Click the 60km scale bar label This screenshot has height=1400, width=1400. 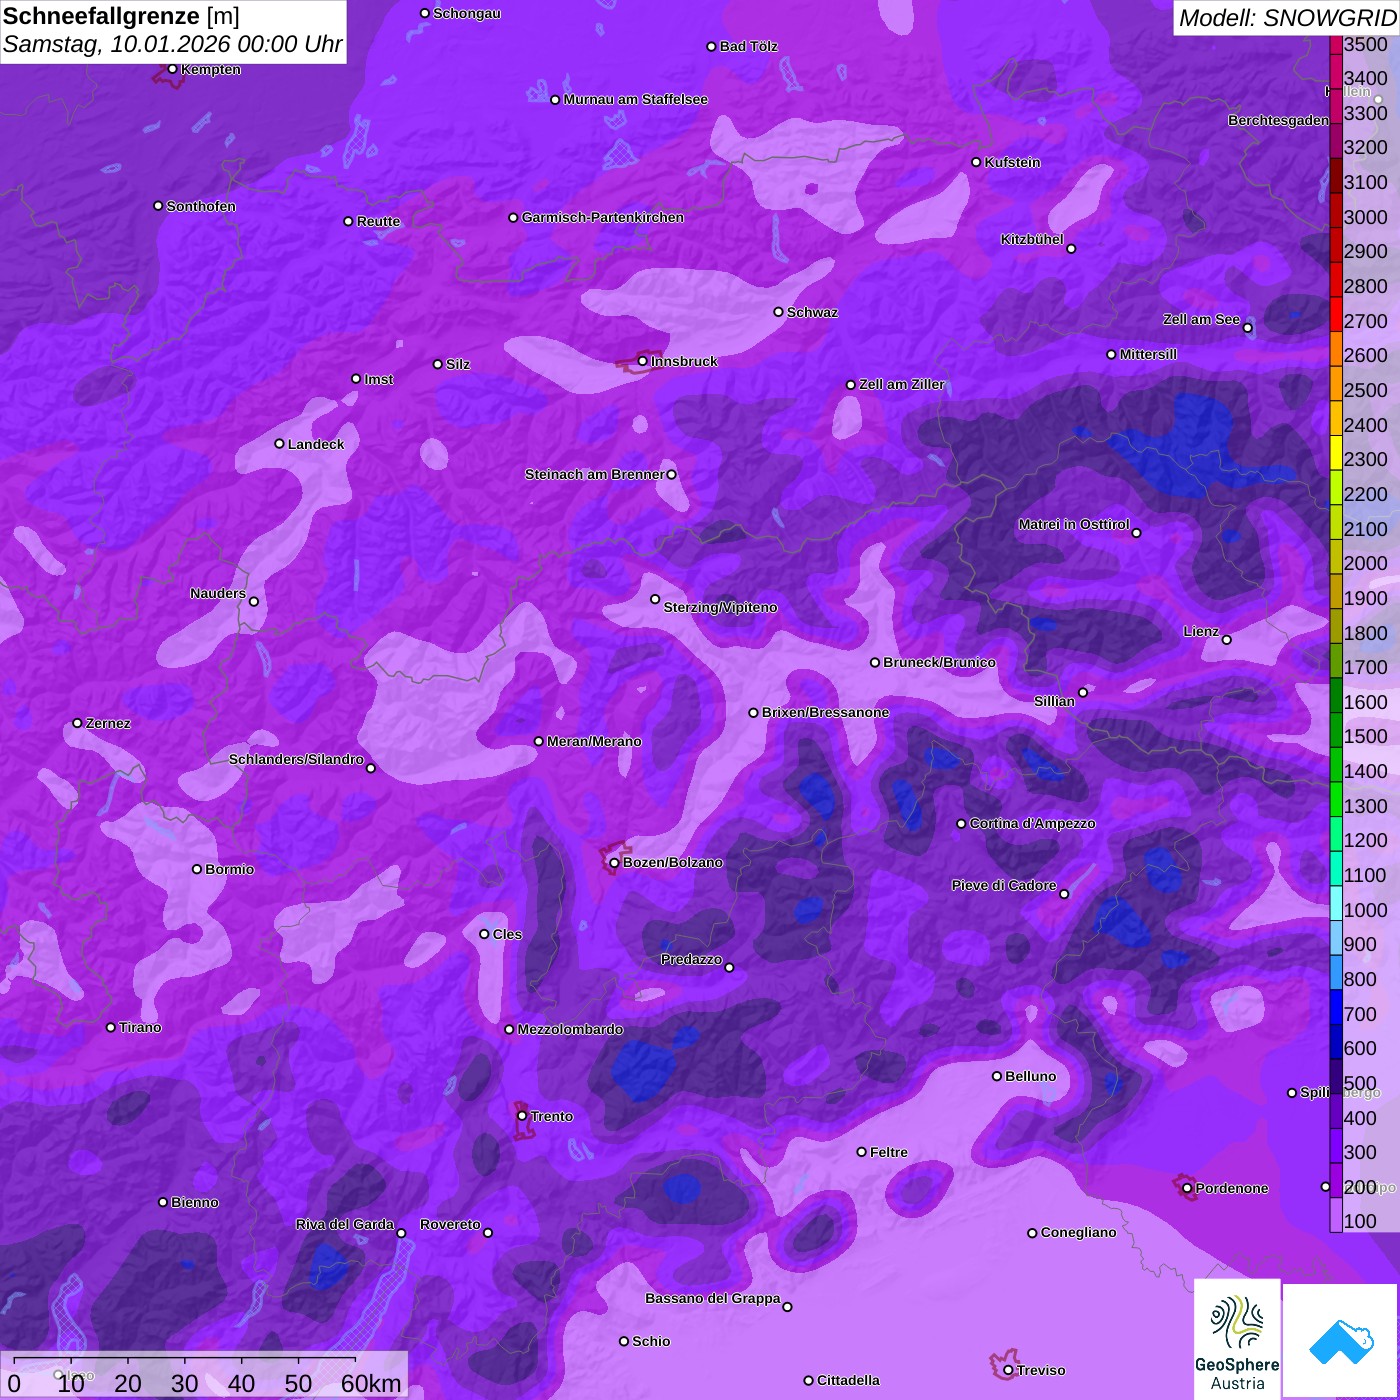(371, 1384)
